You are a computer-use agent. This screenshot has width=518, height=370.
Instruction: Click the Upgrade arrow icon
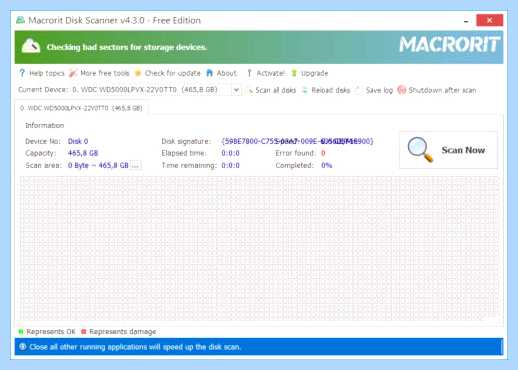(294, 73)
